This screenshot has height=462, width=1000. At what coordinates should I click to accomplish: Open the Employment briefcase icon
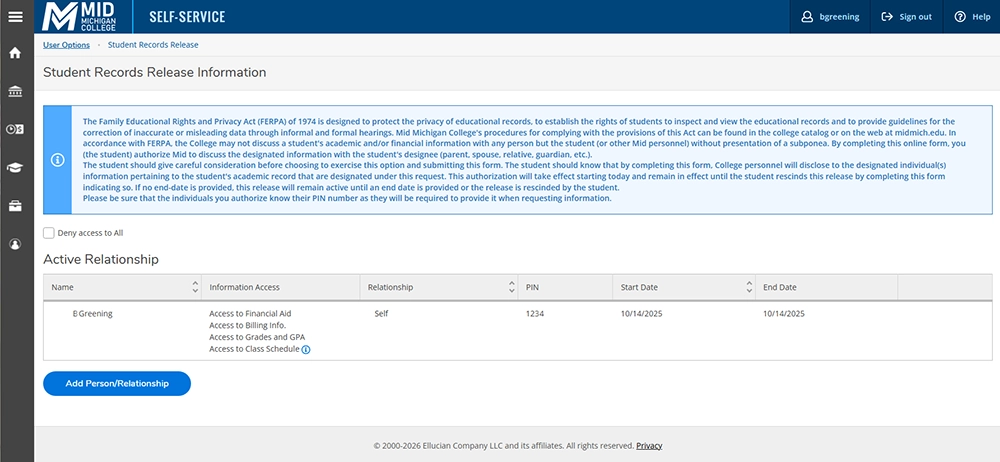point(15,205)
